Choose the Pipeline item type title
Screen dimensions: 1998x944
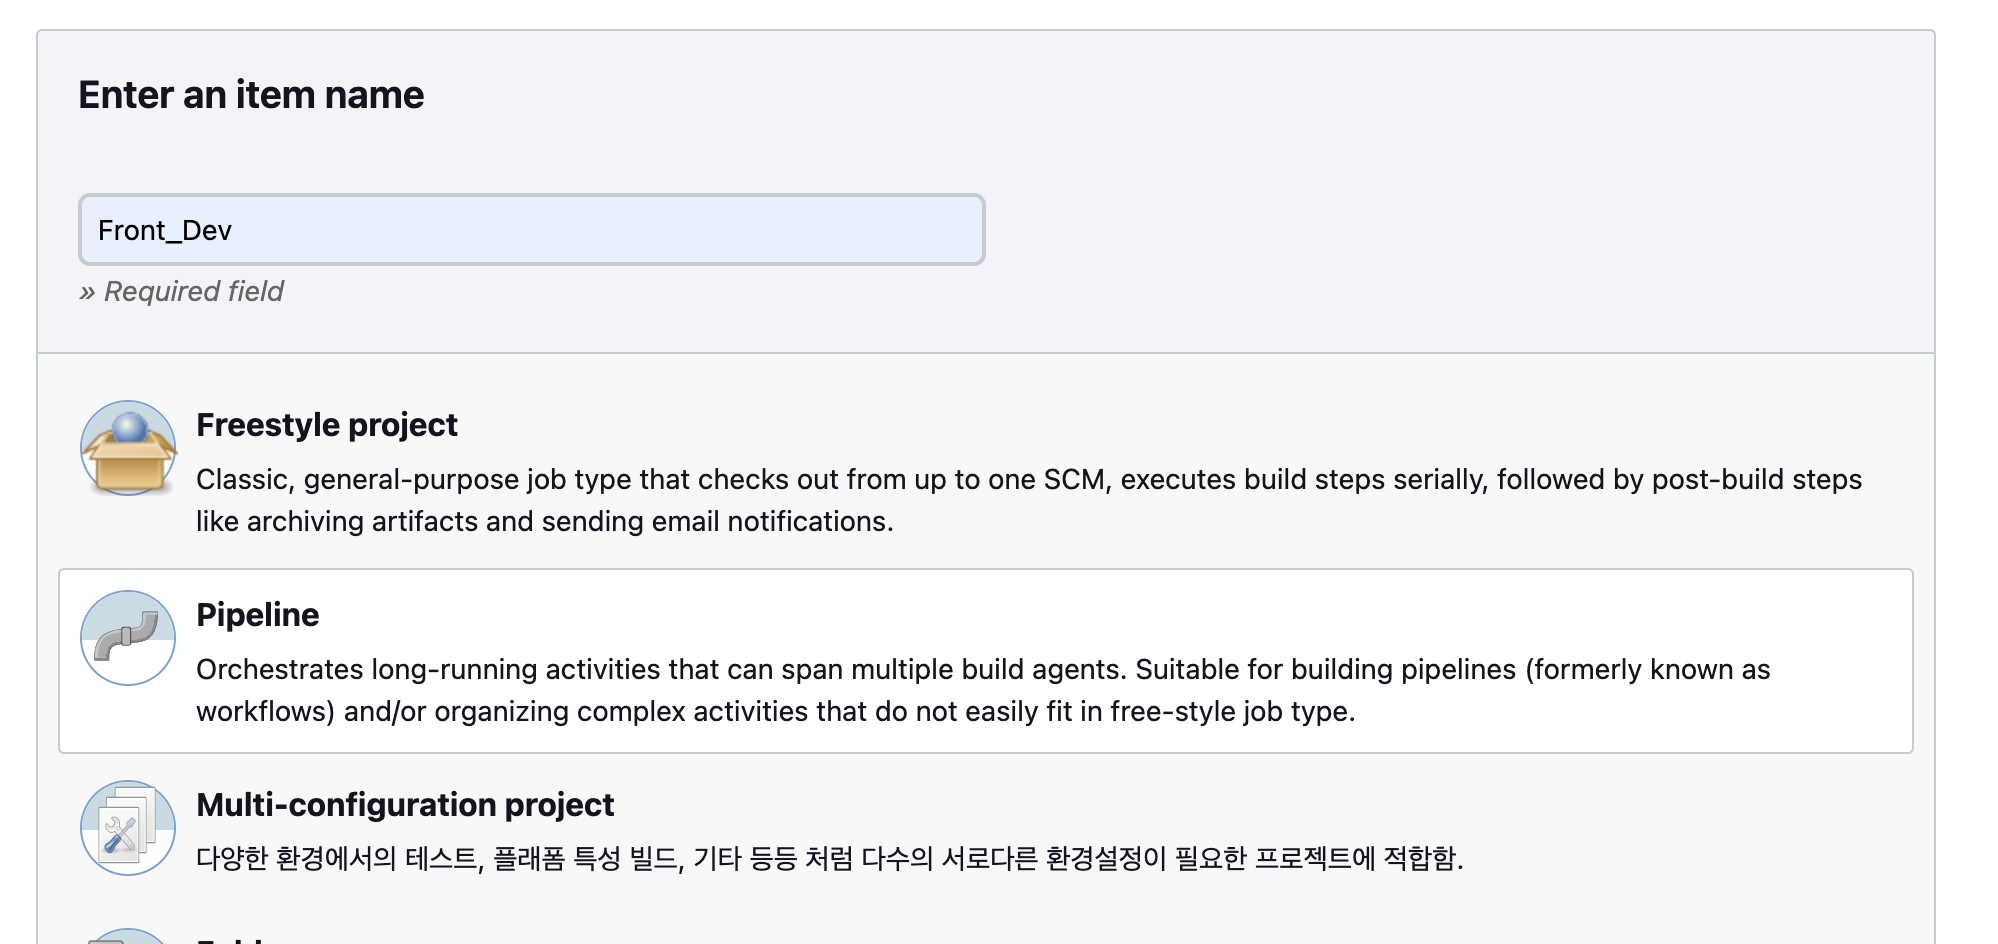257,615
